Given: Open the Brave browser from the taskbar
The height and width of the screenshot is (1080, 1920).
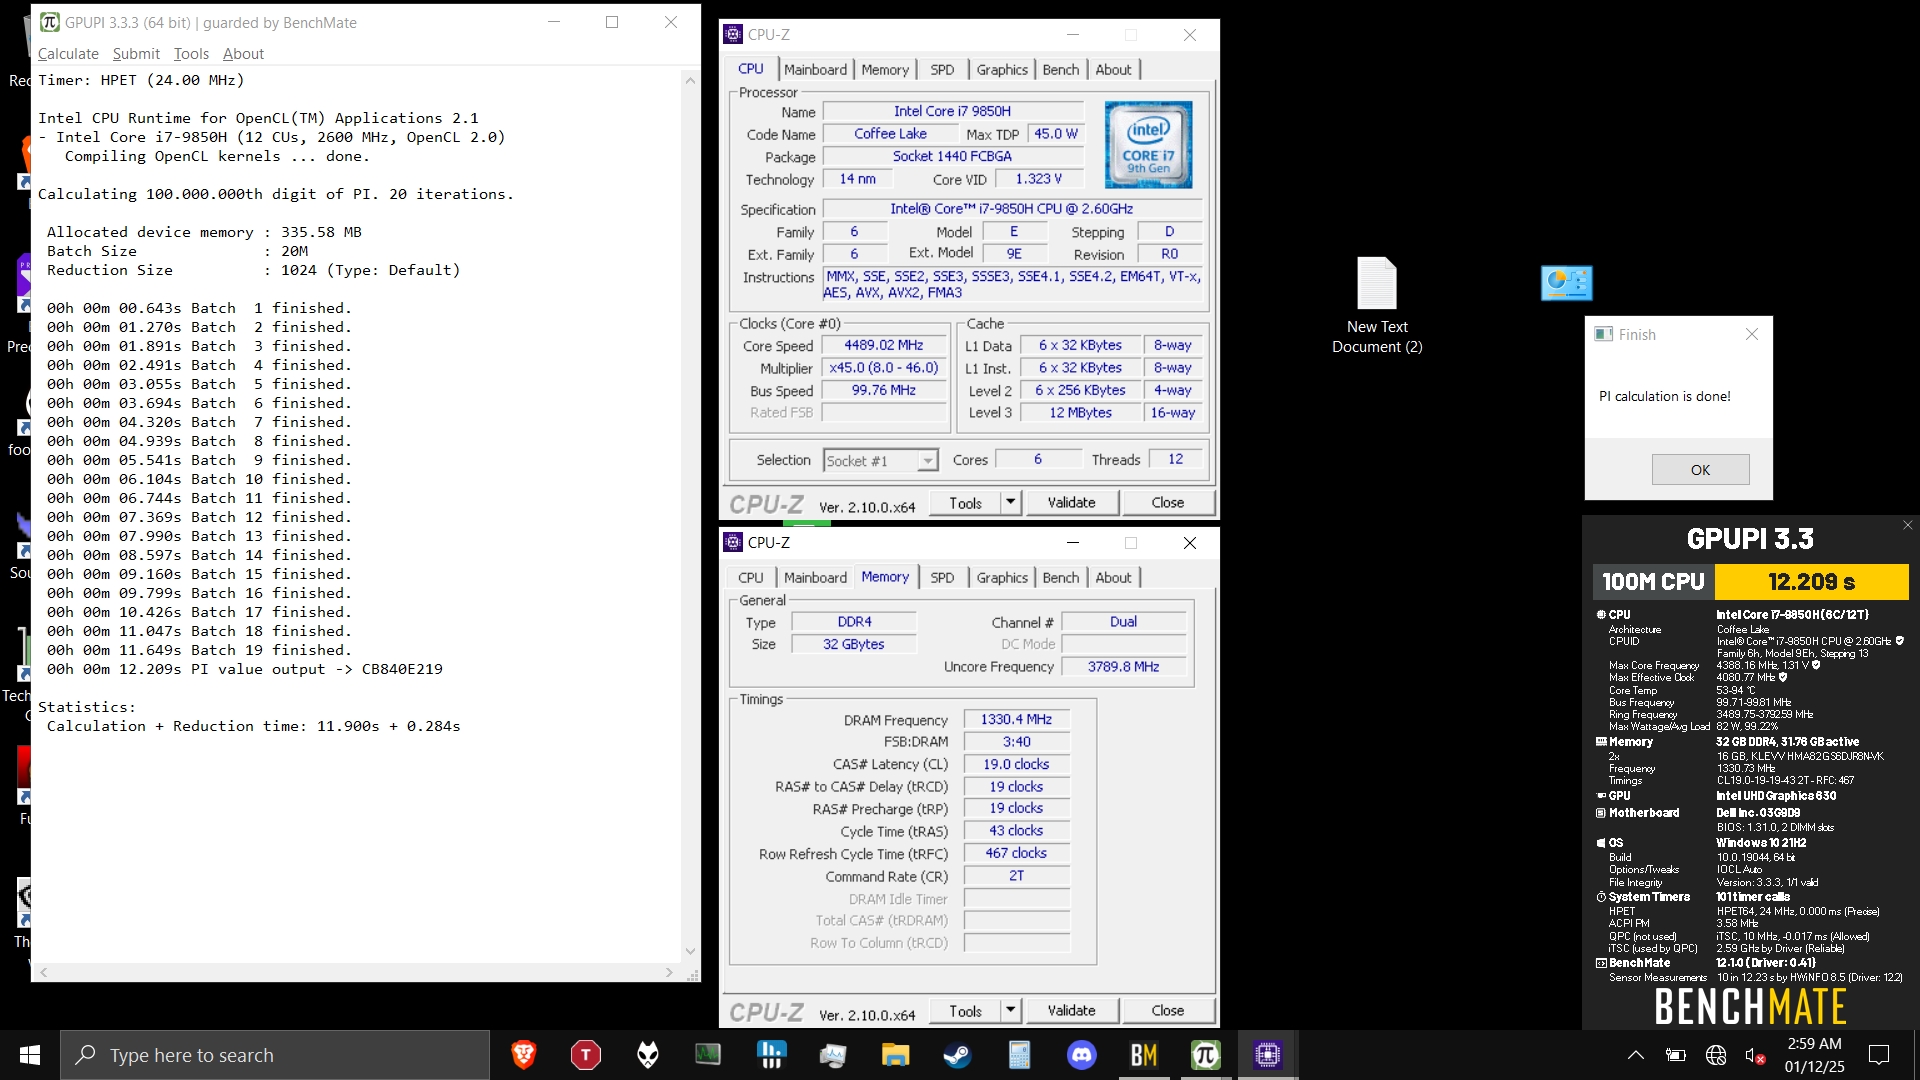Looking at the screenshot, I should 523,1055.
